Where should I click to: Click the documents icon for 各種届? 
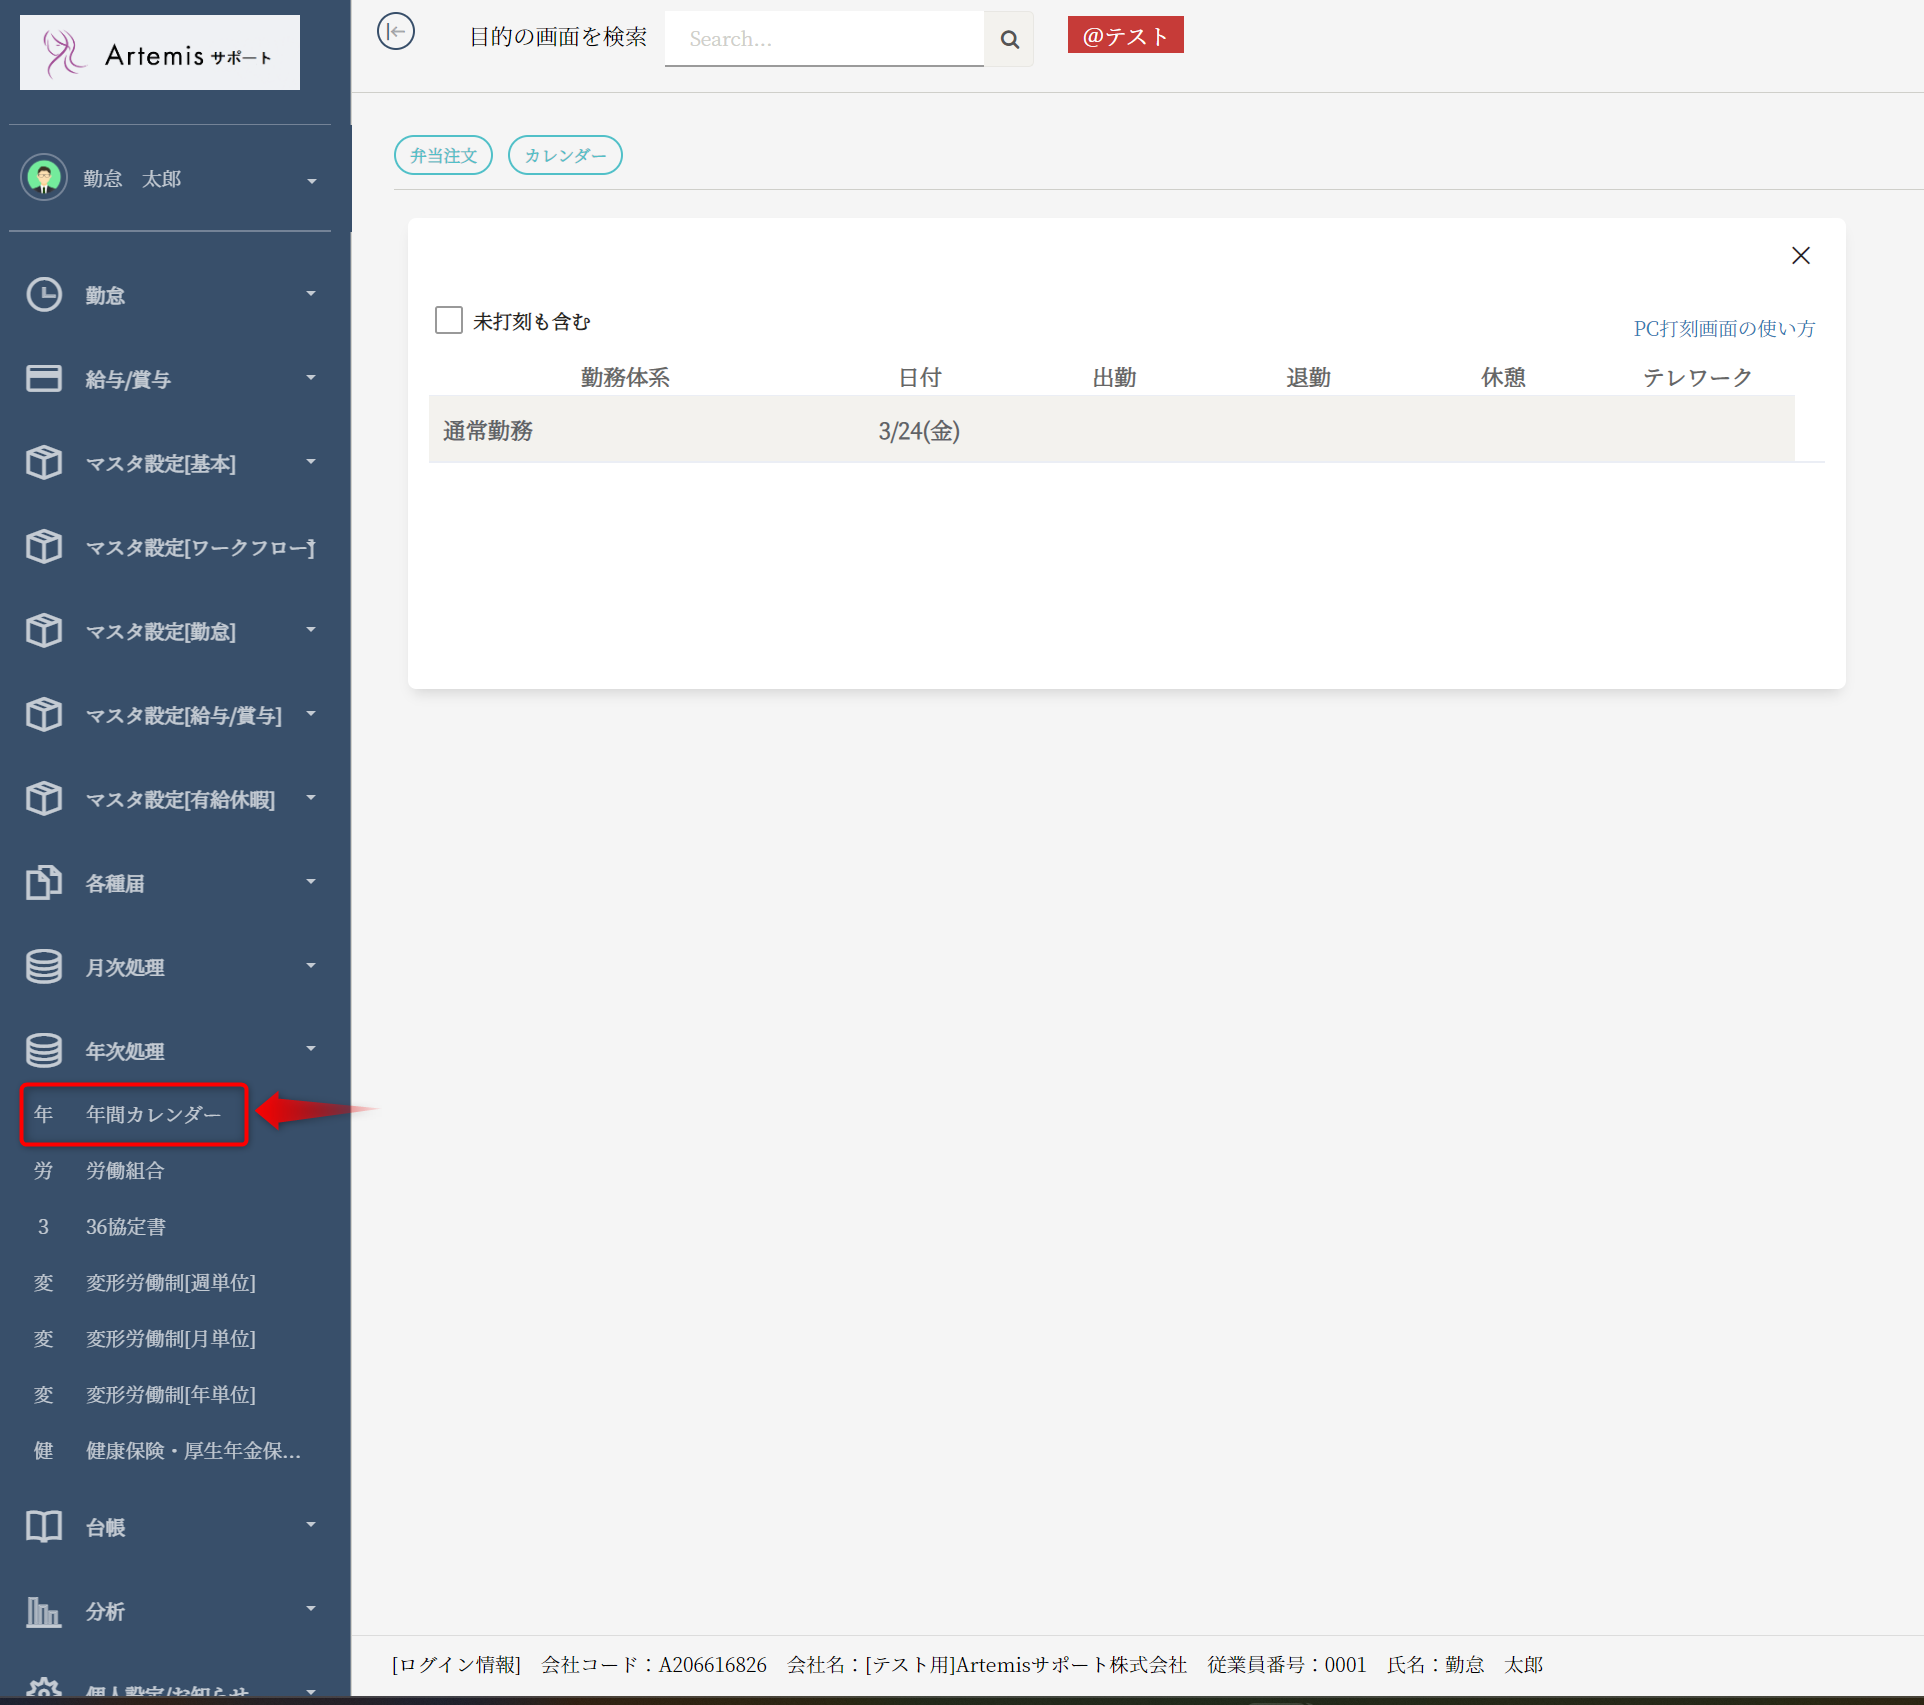[x=44, y=883]
